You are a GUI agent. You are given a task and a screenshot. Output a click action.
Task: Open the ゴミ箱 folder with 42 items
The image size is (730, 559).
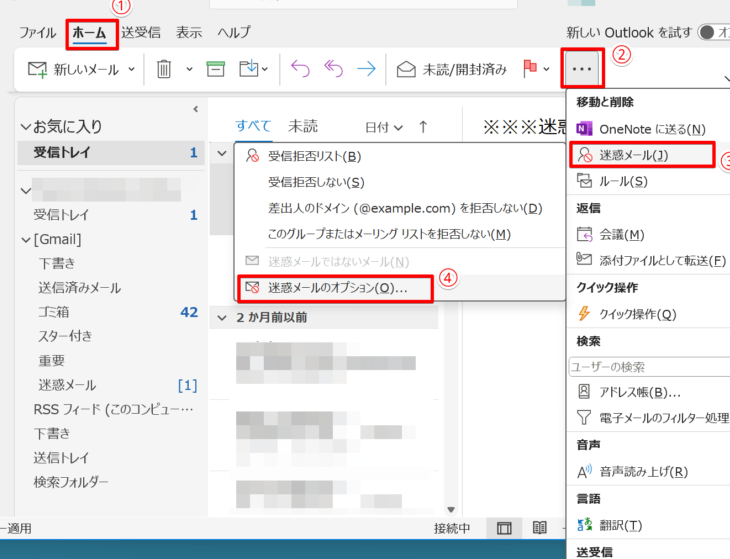(111, 312)
